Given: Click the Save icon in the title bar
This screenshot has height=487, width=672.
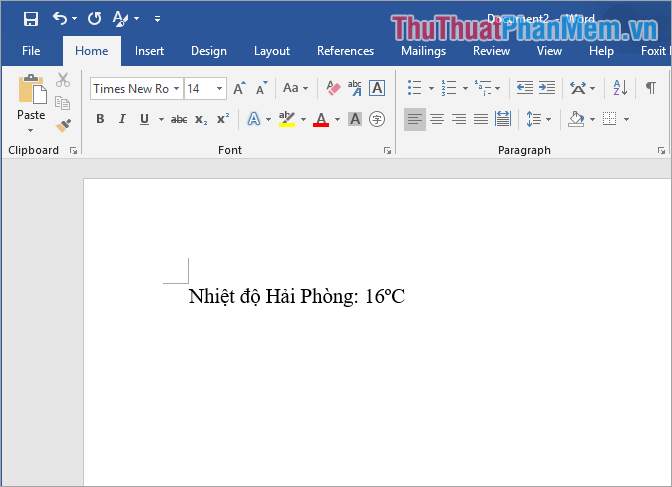Looking at the screenshot, I should point(31,18).
